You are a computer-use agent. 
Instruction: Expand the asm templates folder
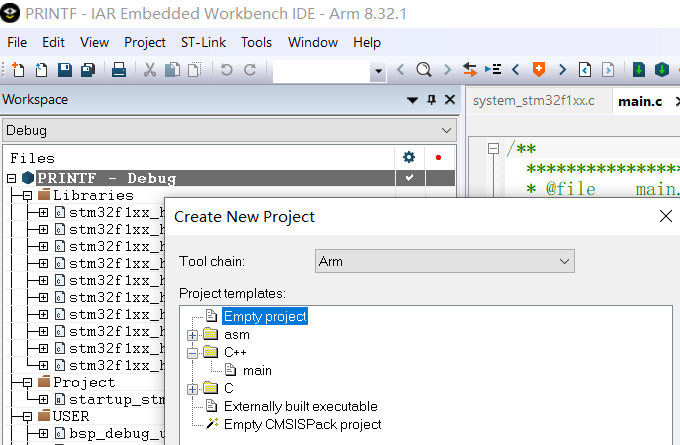point(193,335)
